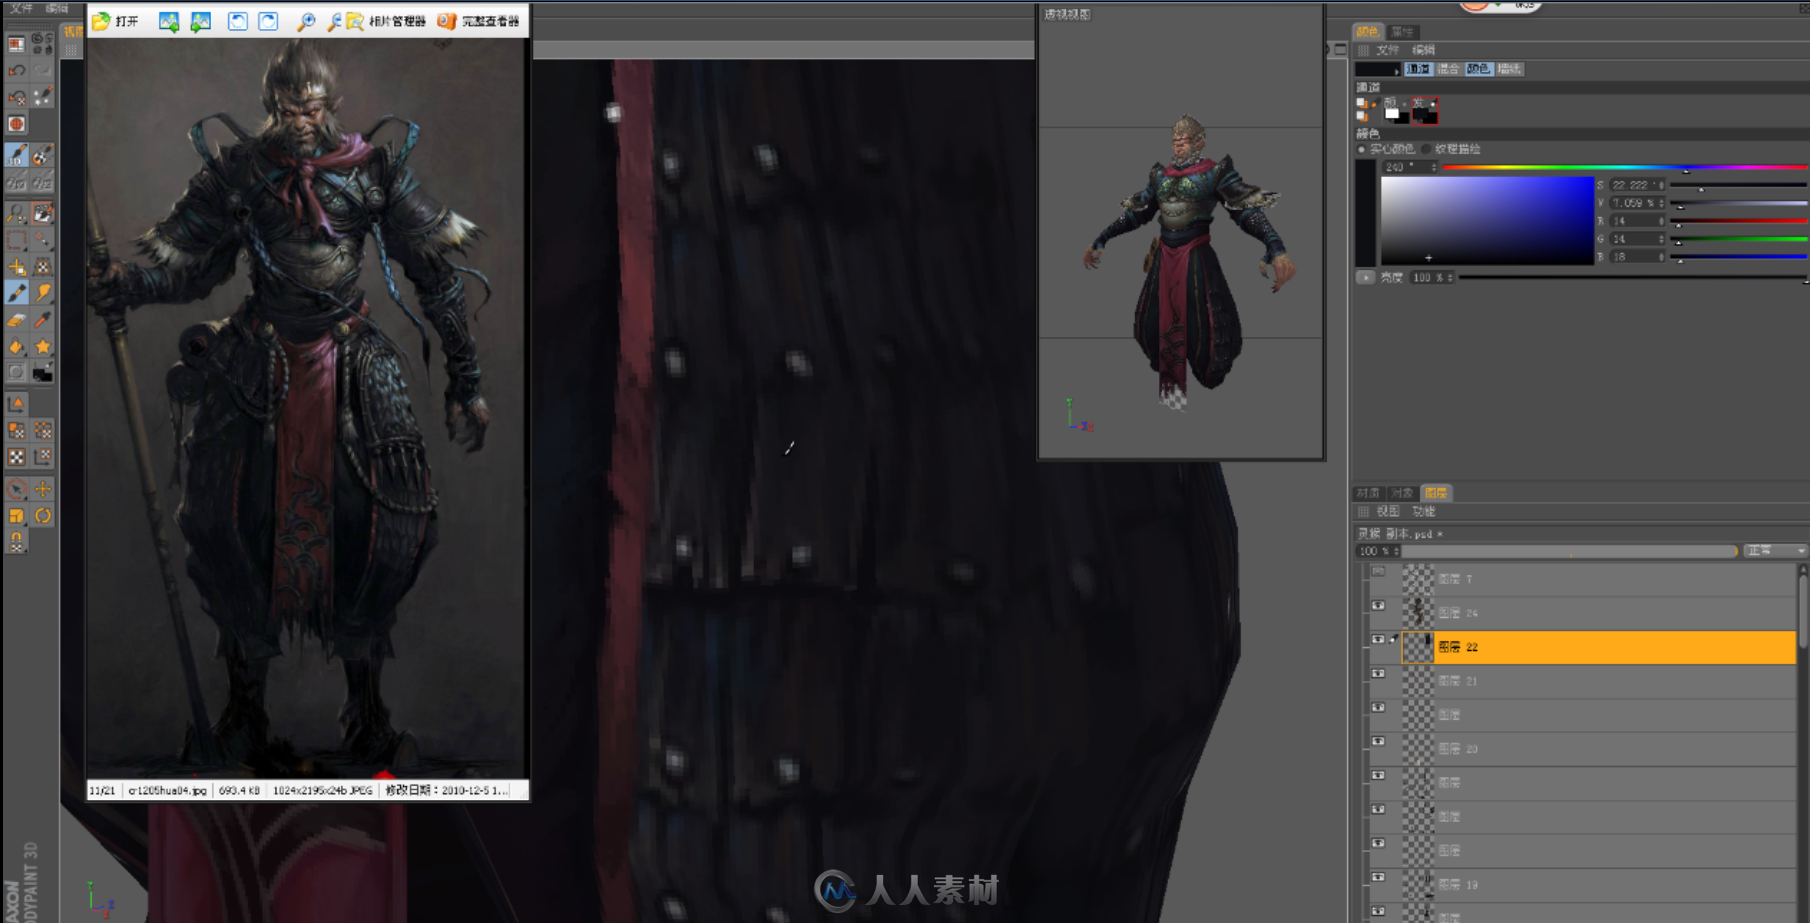Toggle the 混合 button in color panel
Screen dimensions: 1810x923
click(1448, 69)
